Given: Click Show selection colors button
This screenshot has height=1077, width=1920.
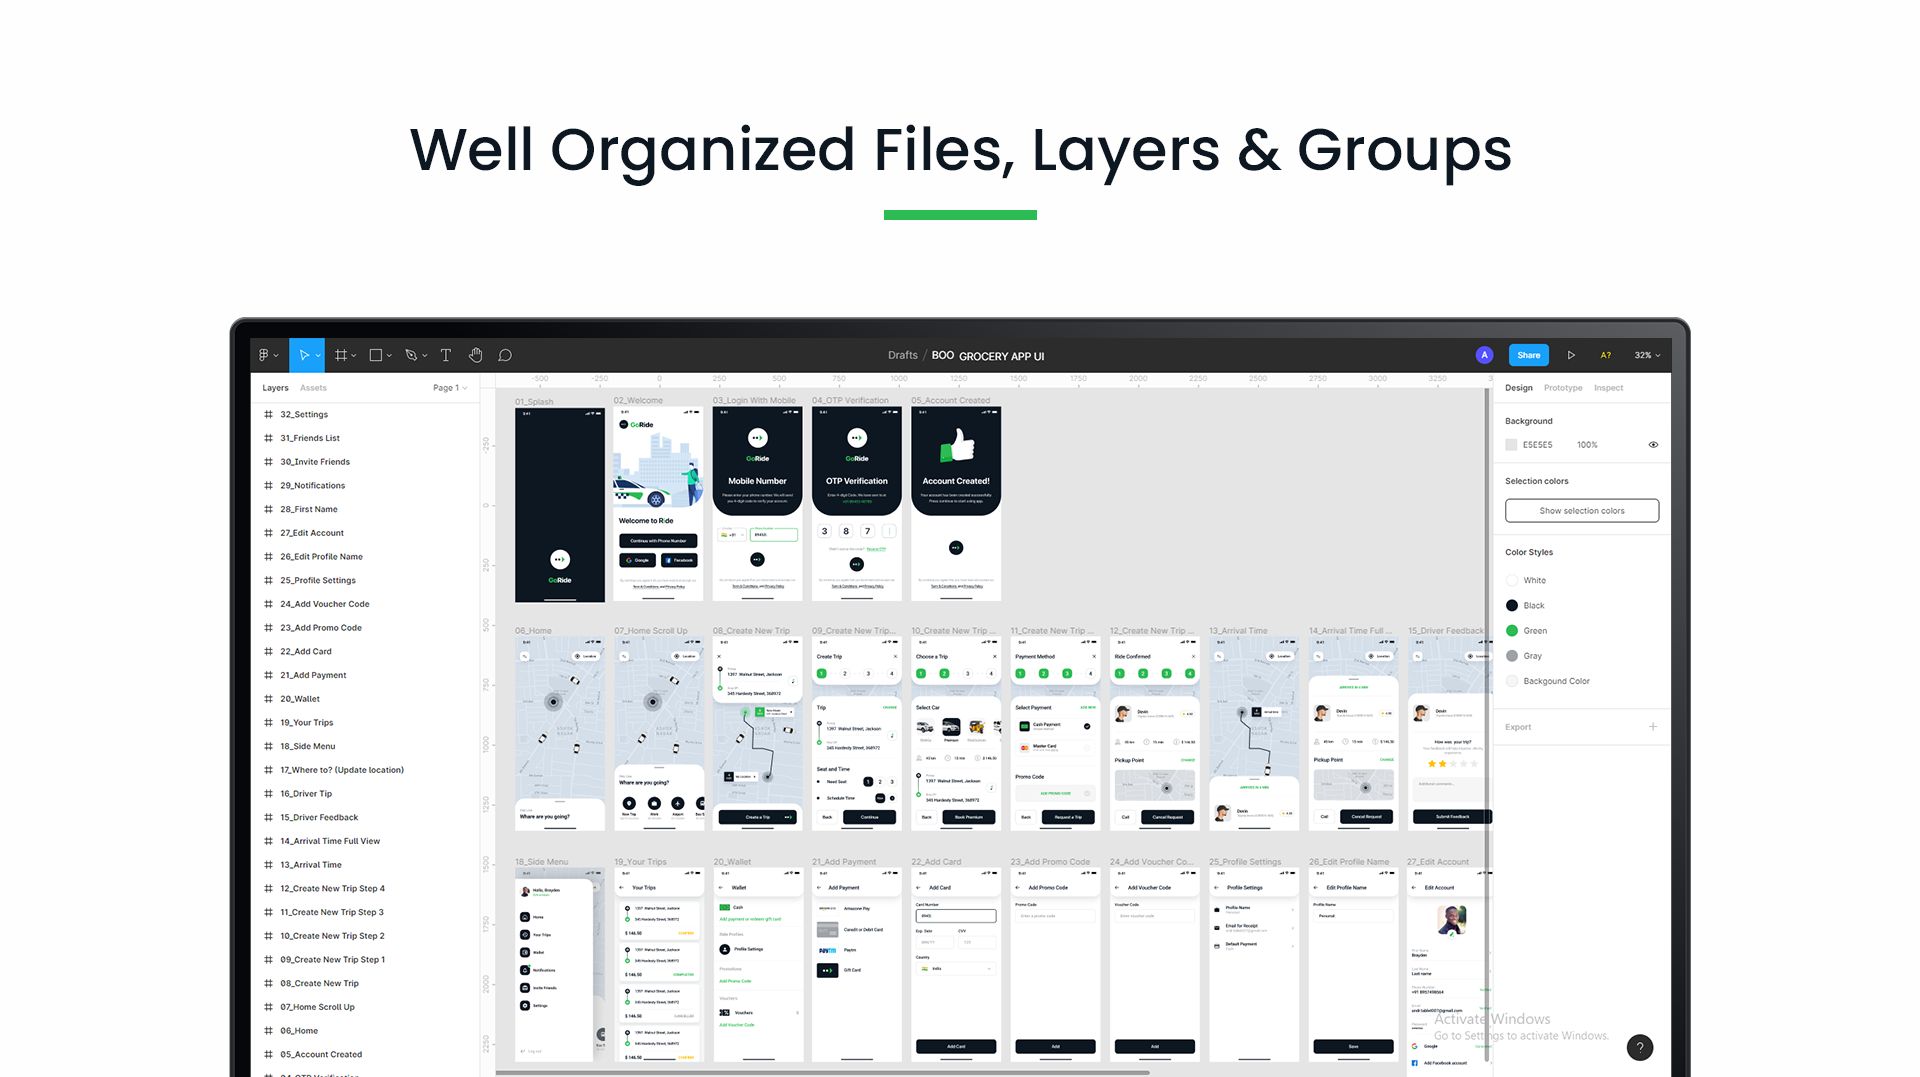Looking at the screenshot, I should (x=1582, y=511).
